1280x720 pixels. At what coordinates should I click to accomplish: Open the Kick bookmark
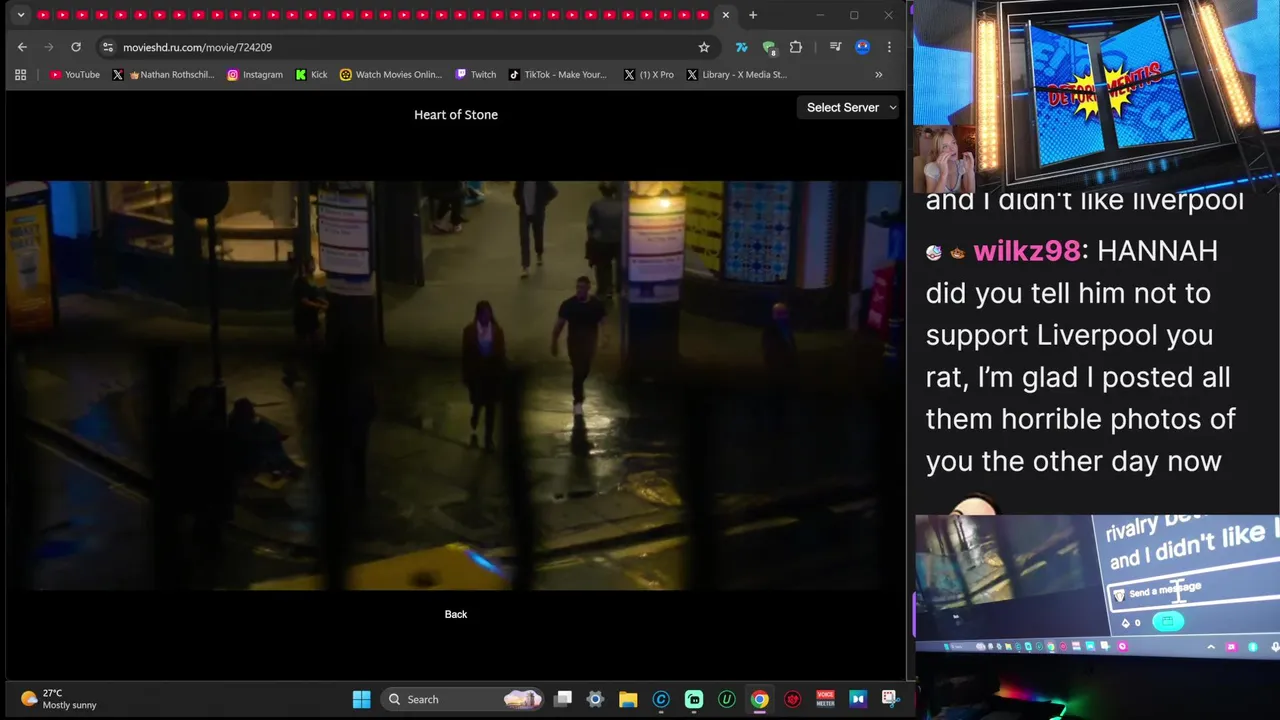[x=311, y=74]
